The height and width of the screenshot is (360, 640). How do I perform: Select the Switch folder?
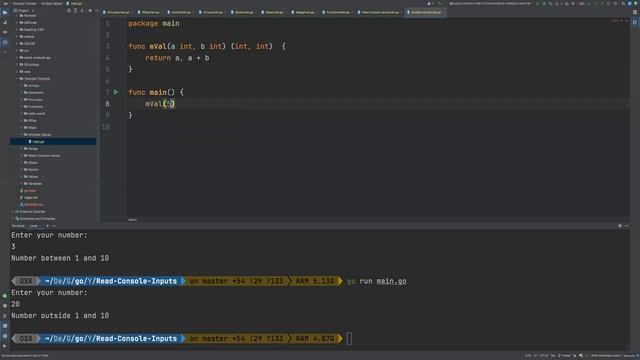point(33,169)
